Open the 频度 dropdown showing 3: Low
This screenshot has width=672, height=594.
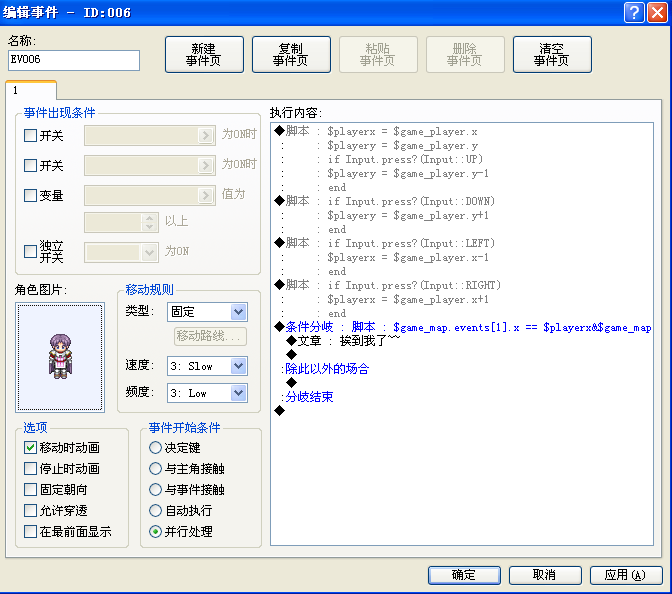pyautogui.click(x=207, y=393)
